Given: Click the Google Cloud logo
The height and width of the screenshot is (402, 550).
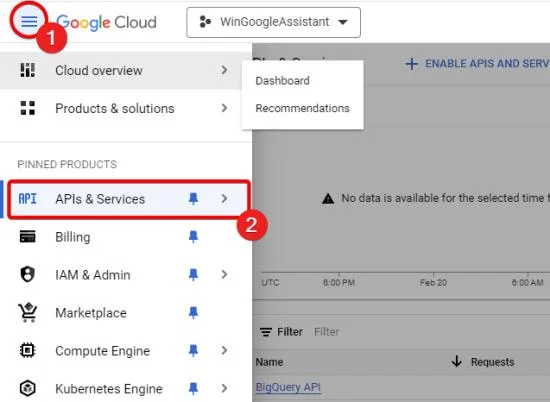Looking at the screenshot, I should pyautogui.click(x=106, y=22).
